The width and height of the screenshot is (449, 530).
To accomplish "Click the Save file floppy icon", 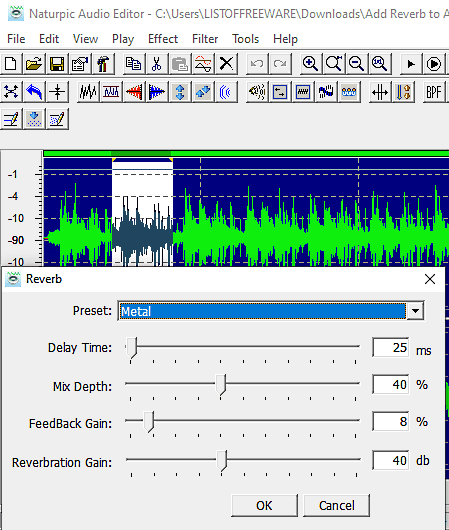I will [57, 64].
